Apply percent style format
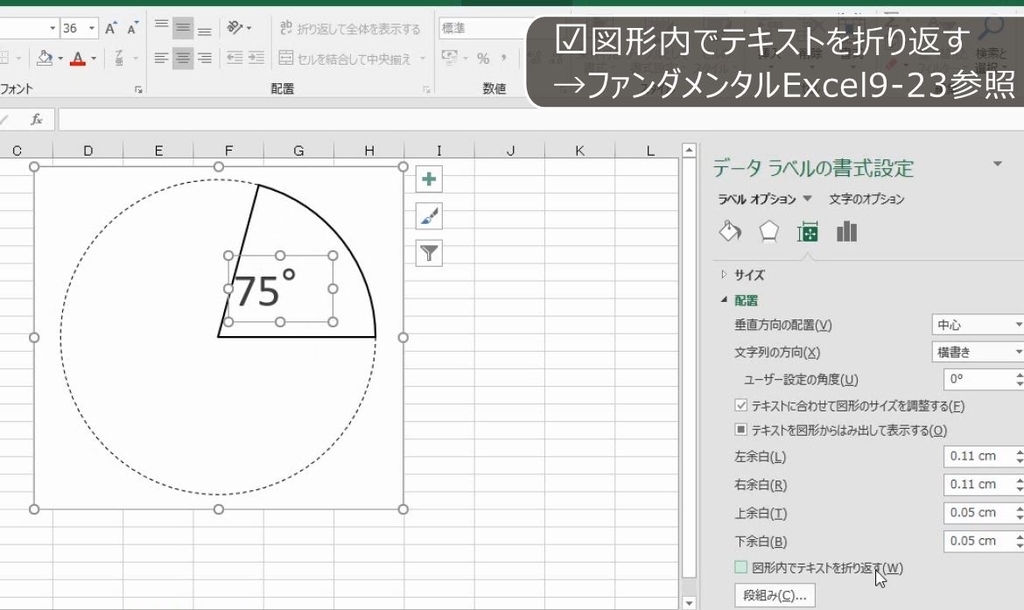The image size is (1024, 610). click(483, 58)
